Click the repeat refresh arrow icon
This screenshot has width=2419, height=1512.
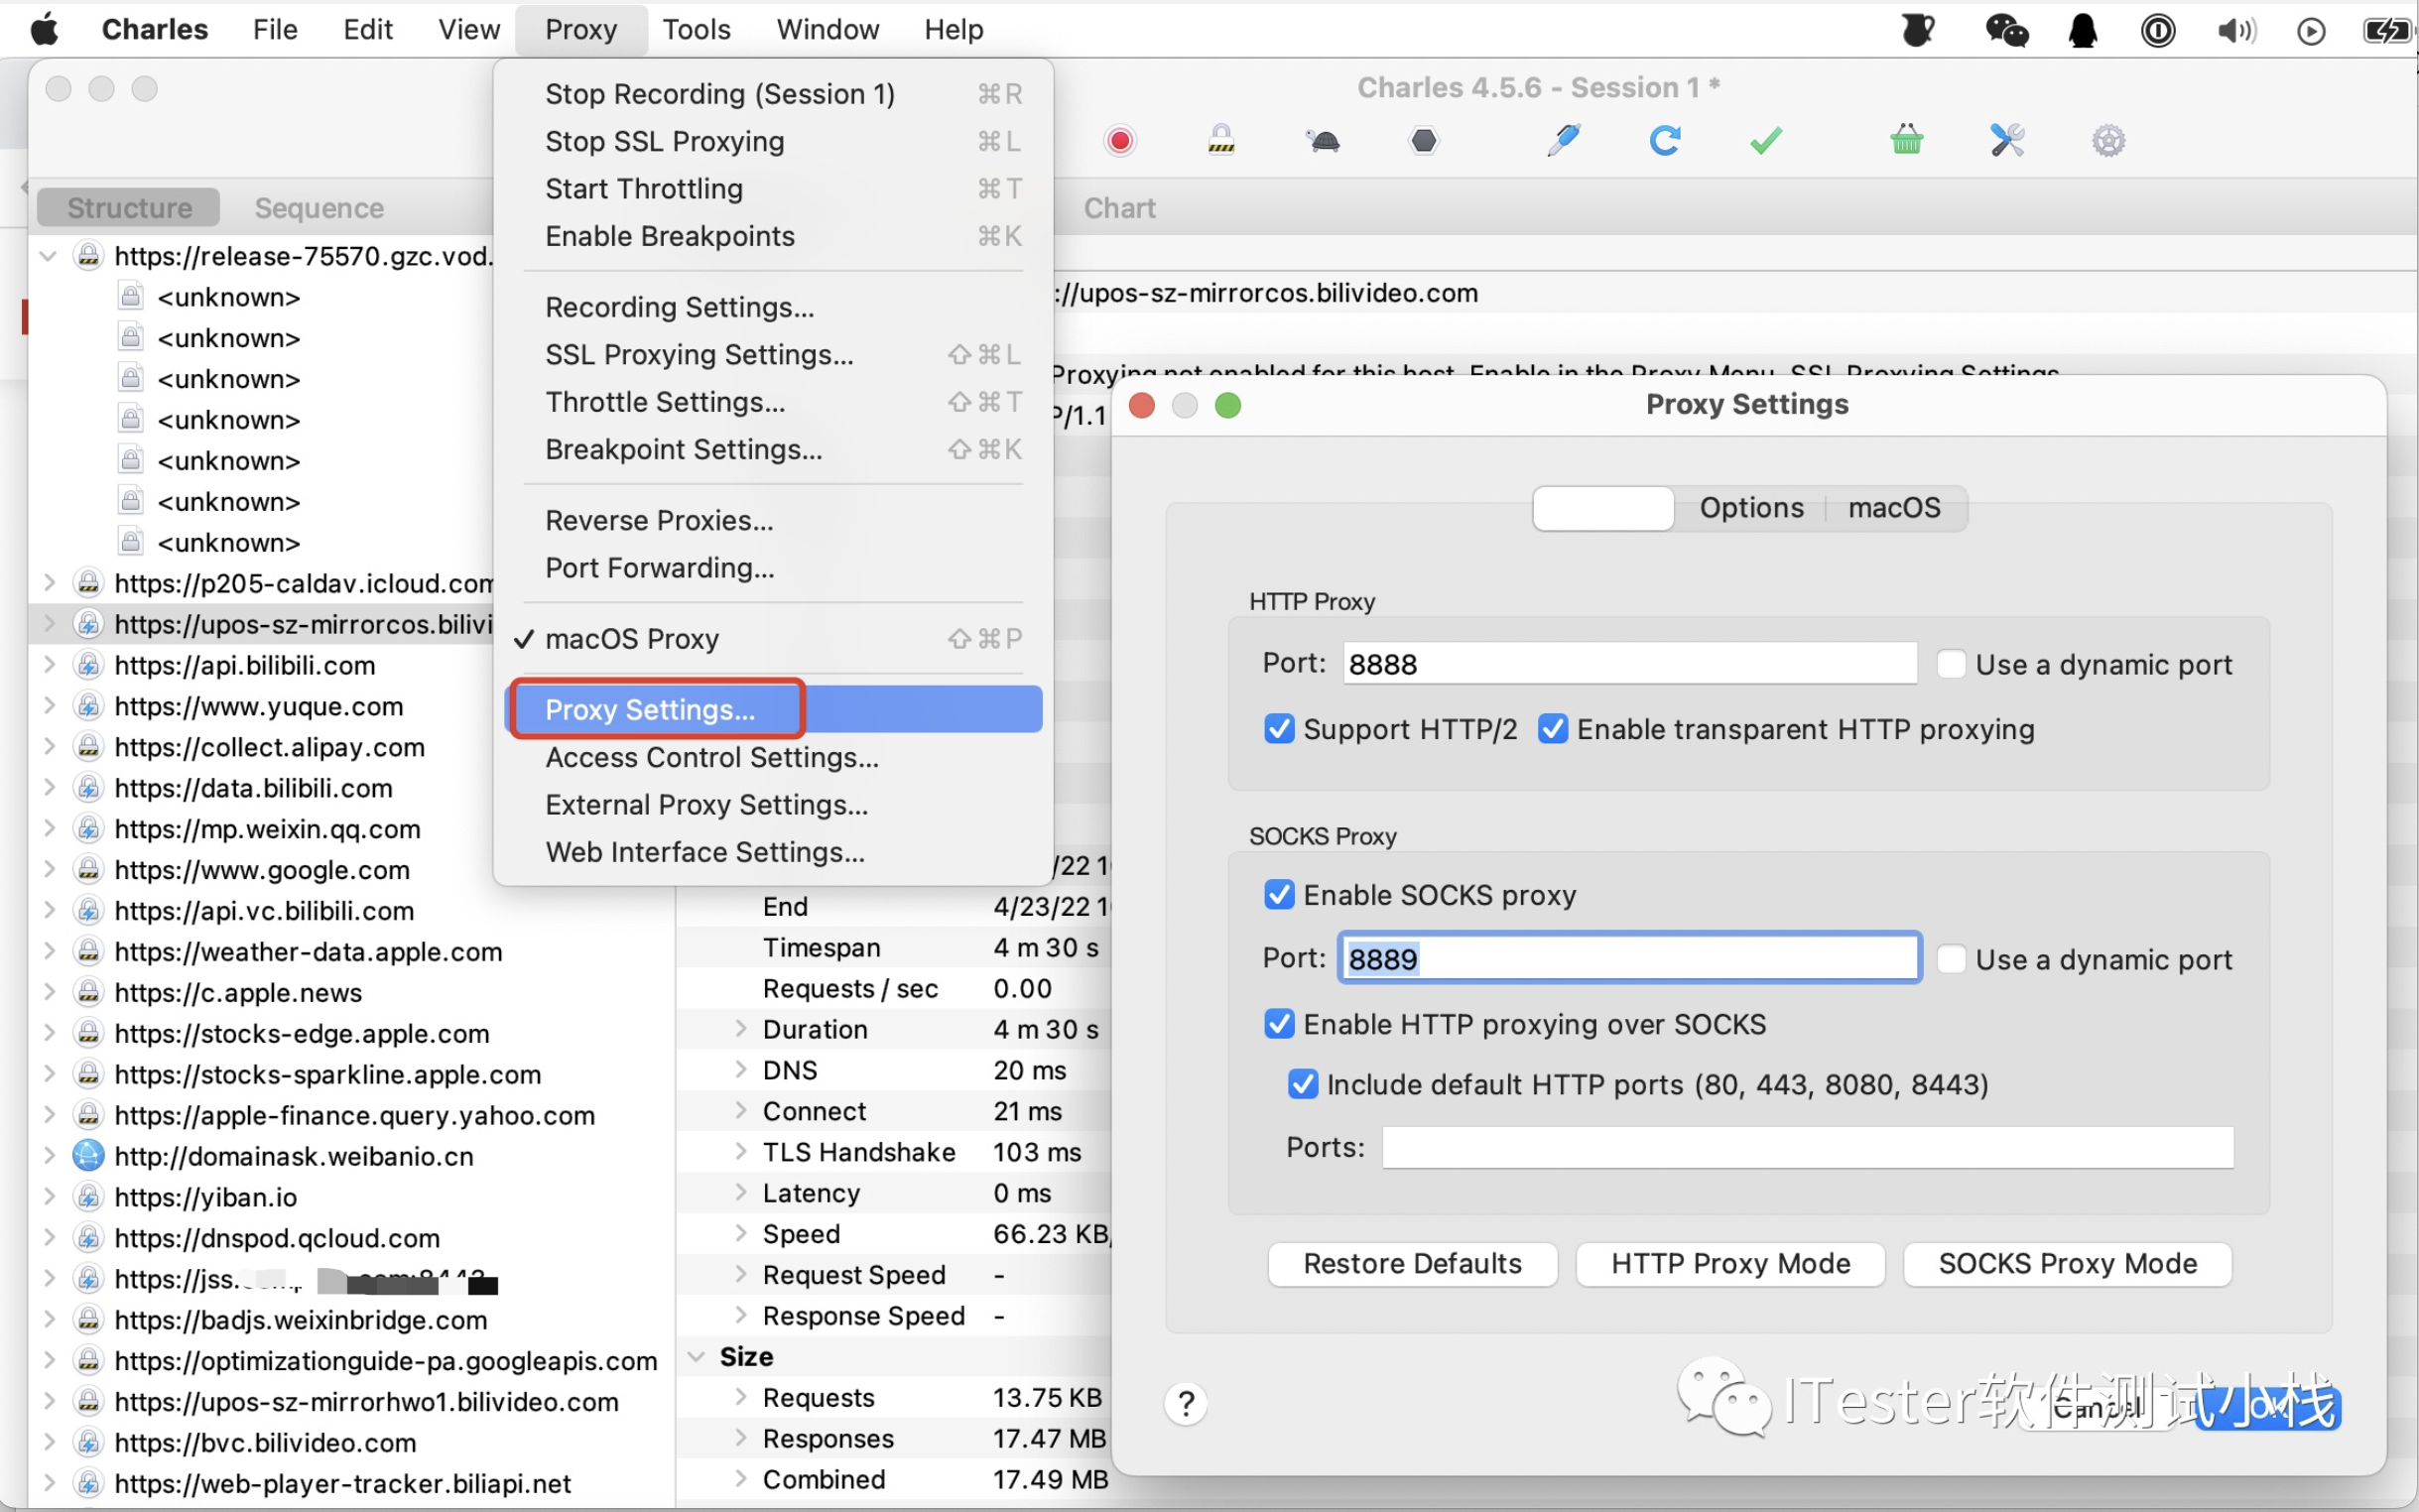(x=1664, y=140)
